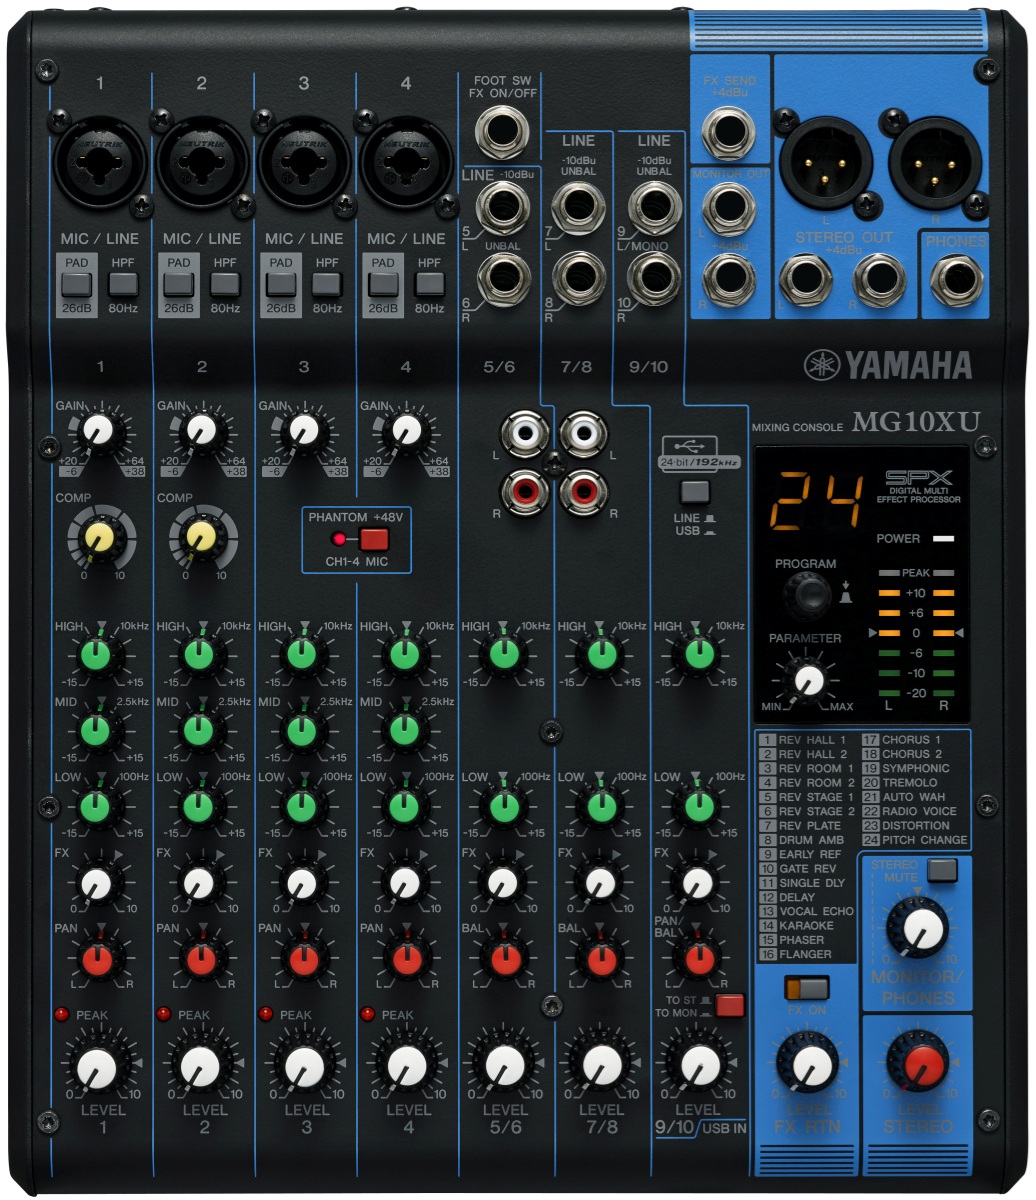Screen dimensions: 1036x1200
Task: Select the LINE 9 L/MONO input jack
Action: click(655, 209)
